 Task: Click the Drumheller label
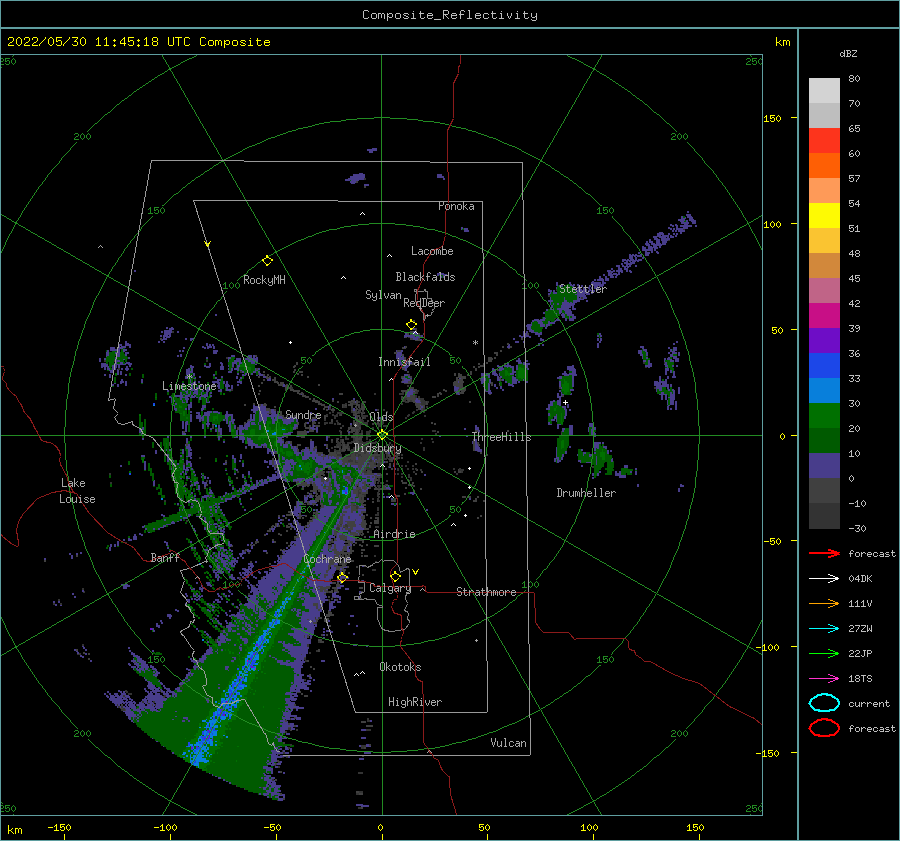click(x=586, y=493)
